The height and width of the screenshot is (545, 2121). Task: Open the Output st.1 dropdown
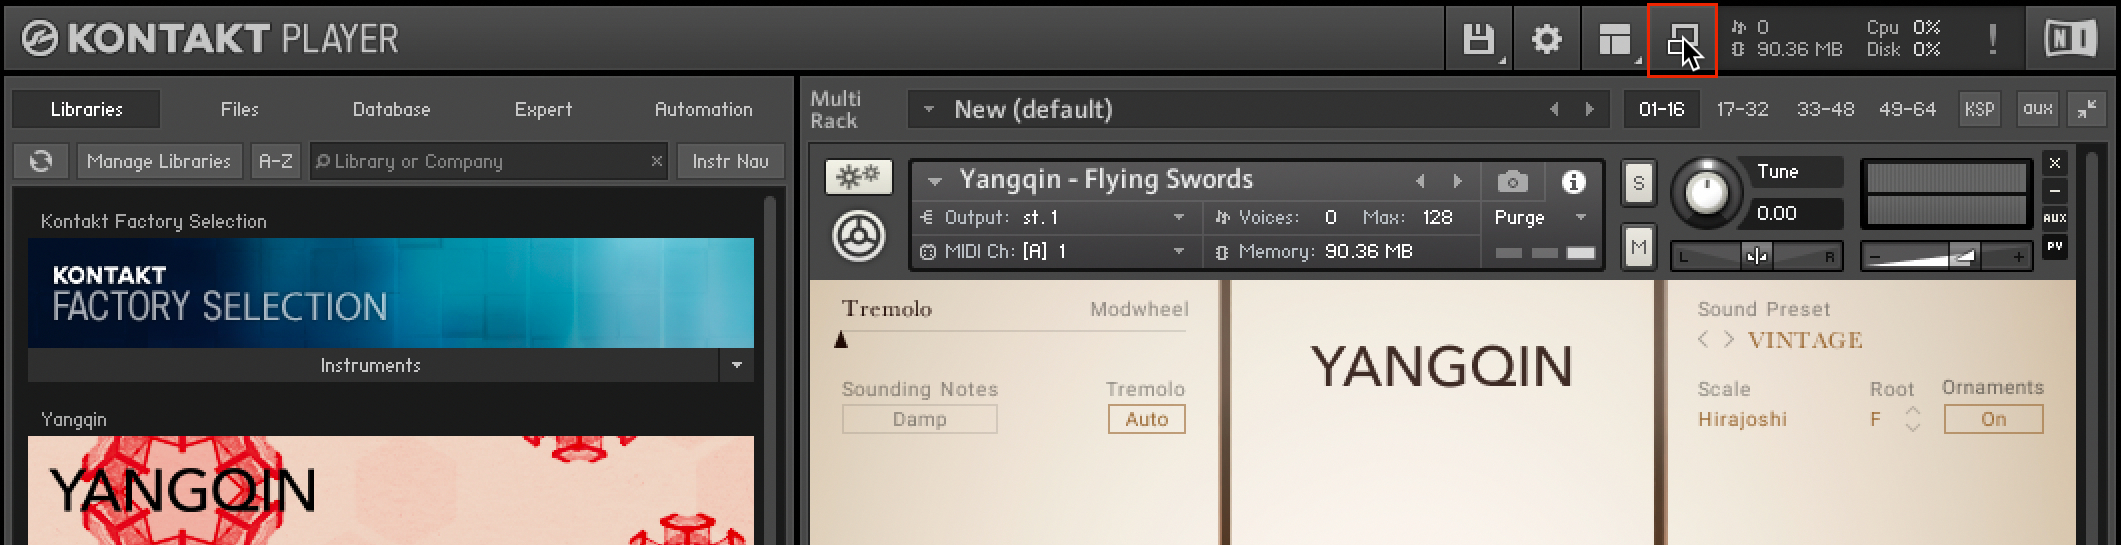click(x=1179, y=218)
